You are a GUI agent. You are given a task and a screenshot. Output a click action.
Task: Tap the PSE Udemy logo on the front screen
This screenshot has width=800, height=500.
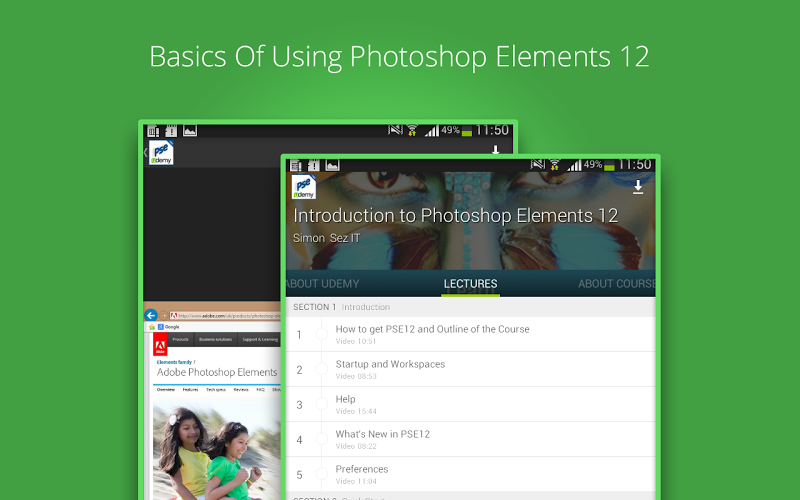tap(303, 187)
